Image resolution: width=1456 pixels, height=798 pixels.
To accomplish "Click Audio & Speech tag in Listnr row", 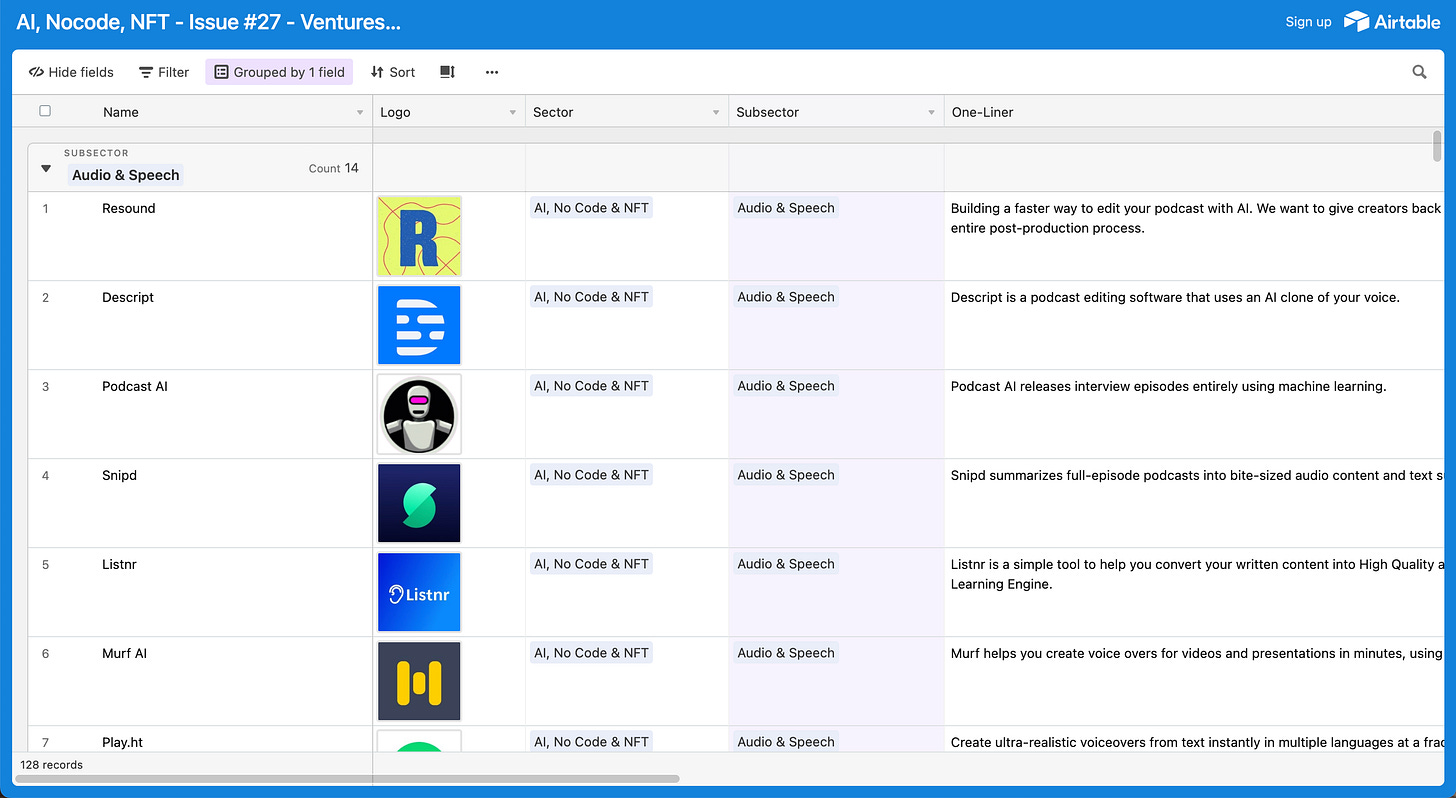I will point(786,564).
